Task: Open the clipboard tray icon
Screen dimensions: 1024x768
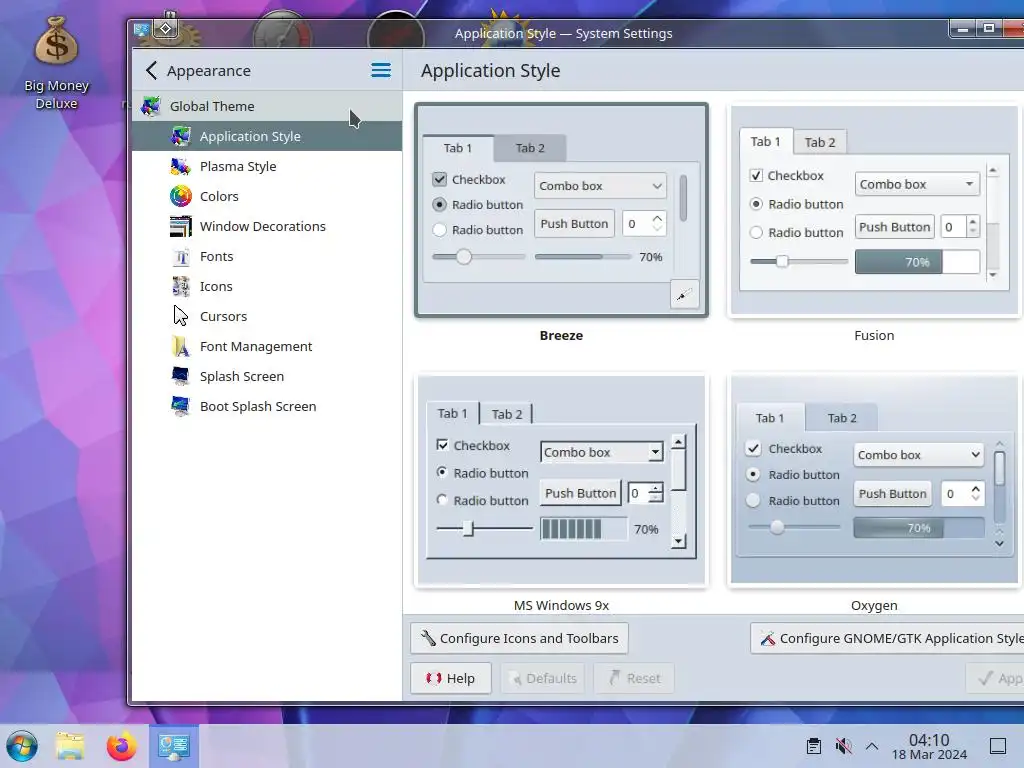Action: 814,746
